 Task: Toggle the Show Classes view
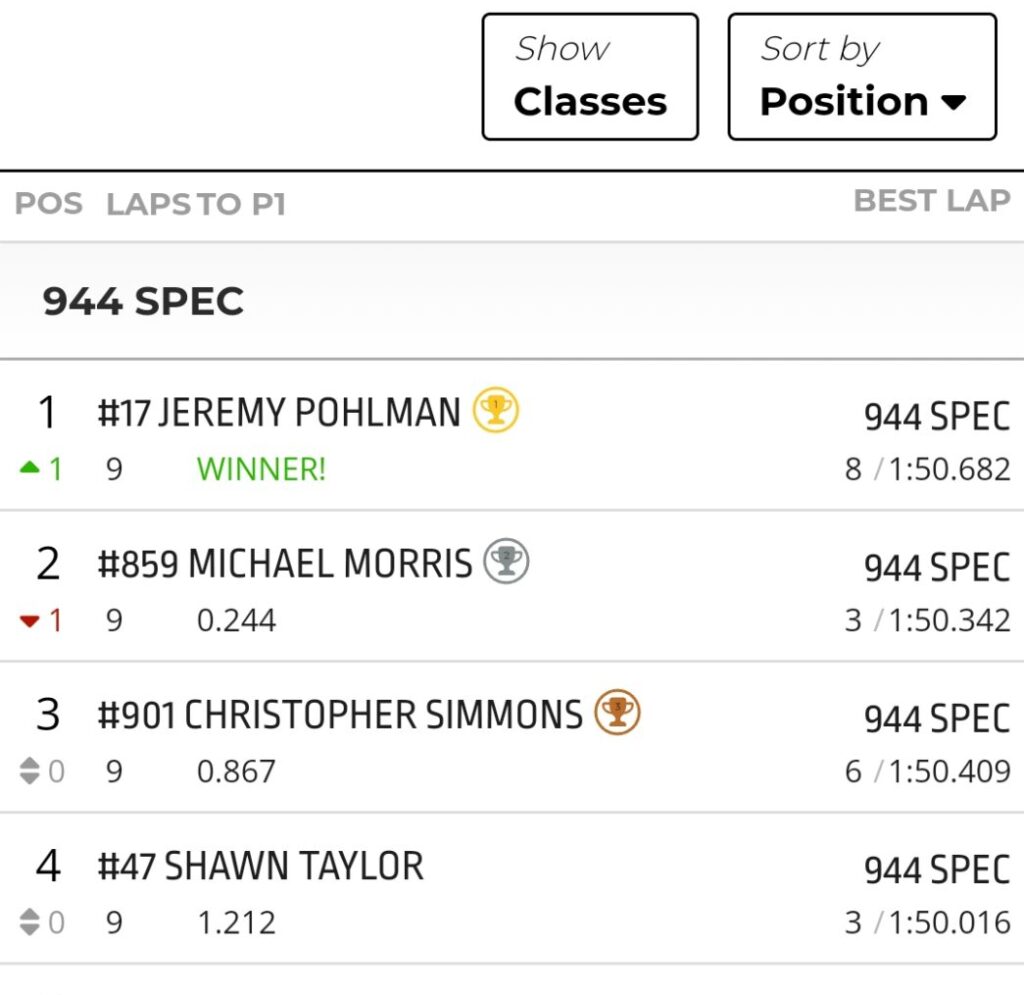coord(589,75)
